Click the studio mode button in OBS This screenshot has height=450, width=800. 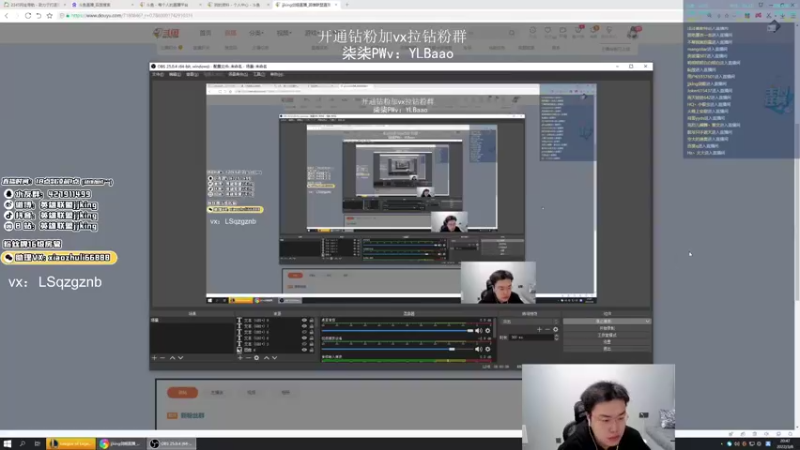click(607, 335)
